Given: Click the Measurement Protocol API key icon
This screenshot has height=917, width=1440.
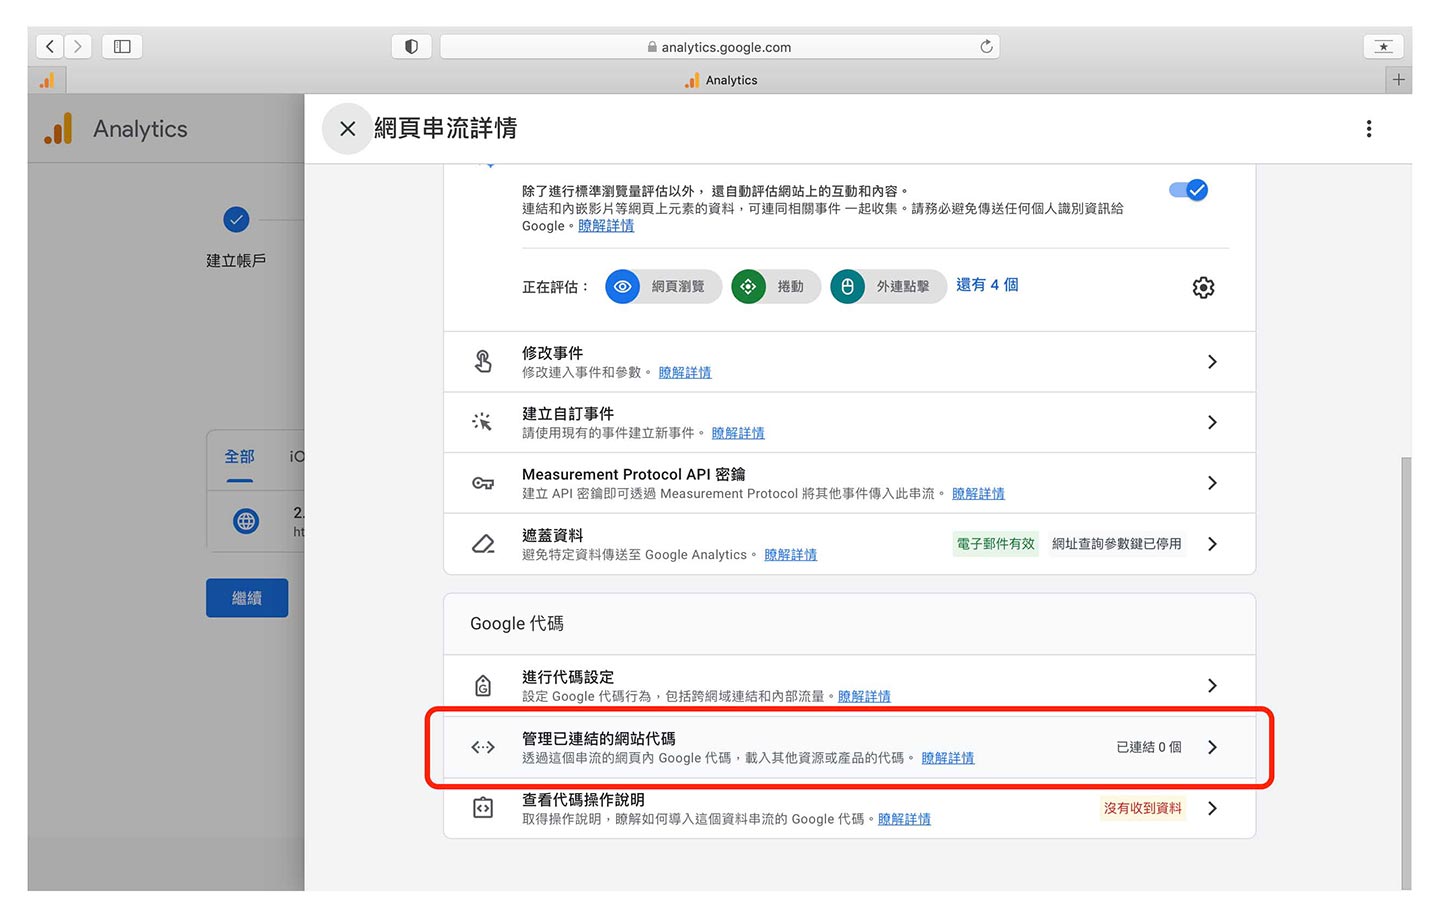Looking at the screenshot, I should click(483, 484).
